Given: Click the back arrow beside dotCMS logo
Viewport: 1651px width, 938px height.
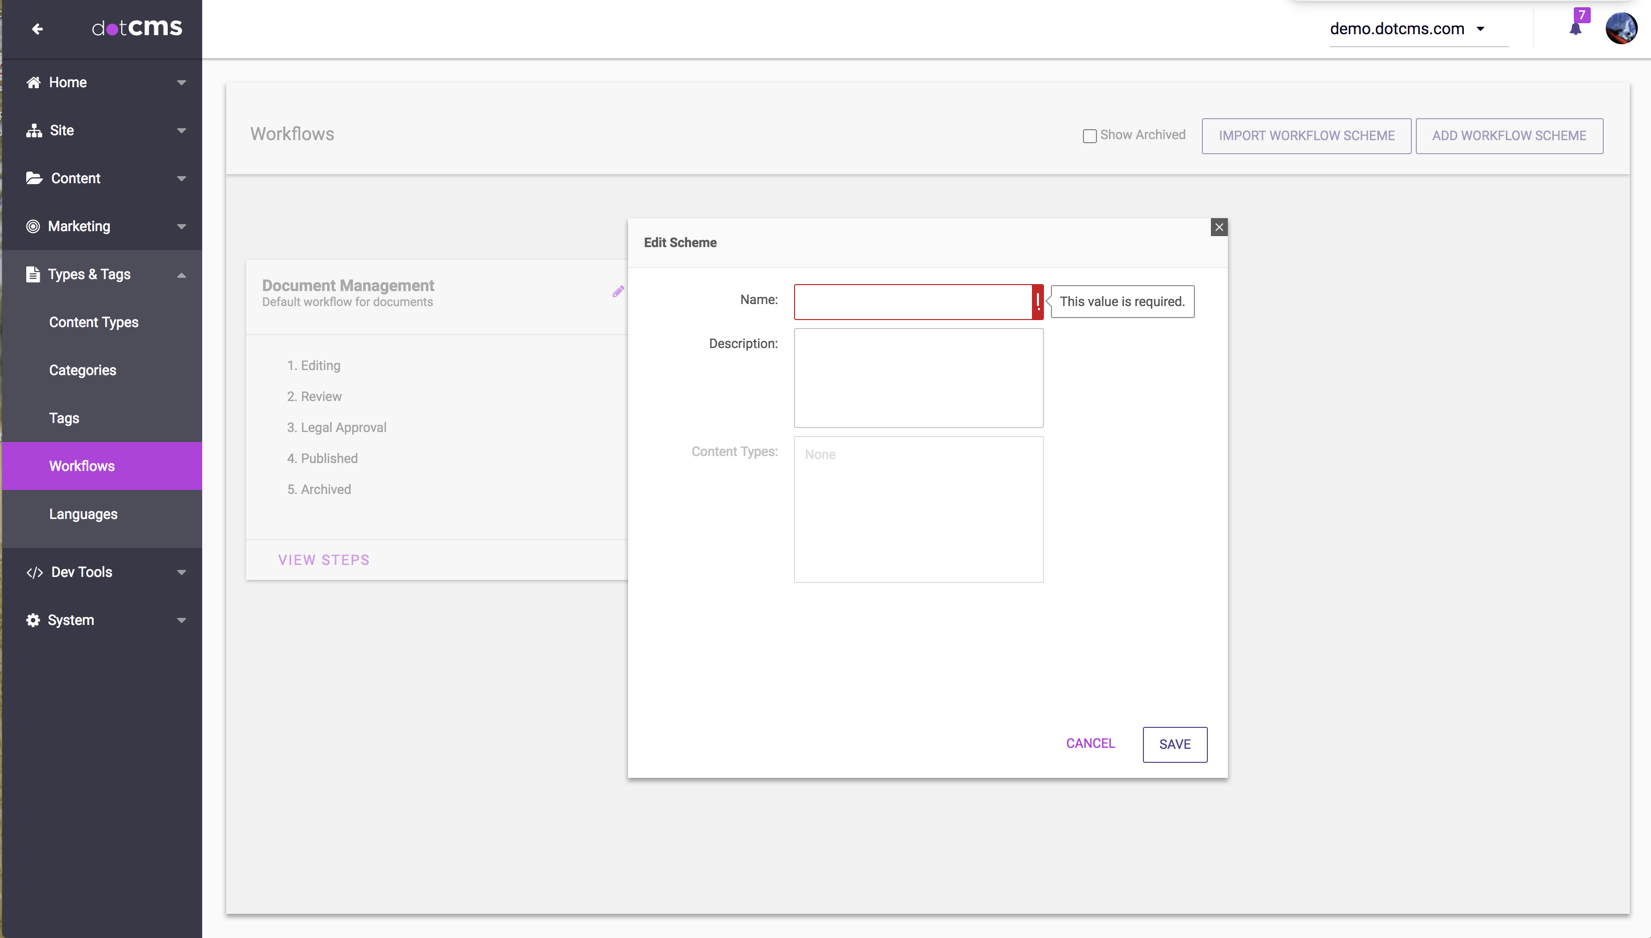Looking at the screenshot, I should pyautogui.click(x=37, y=29).
